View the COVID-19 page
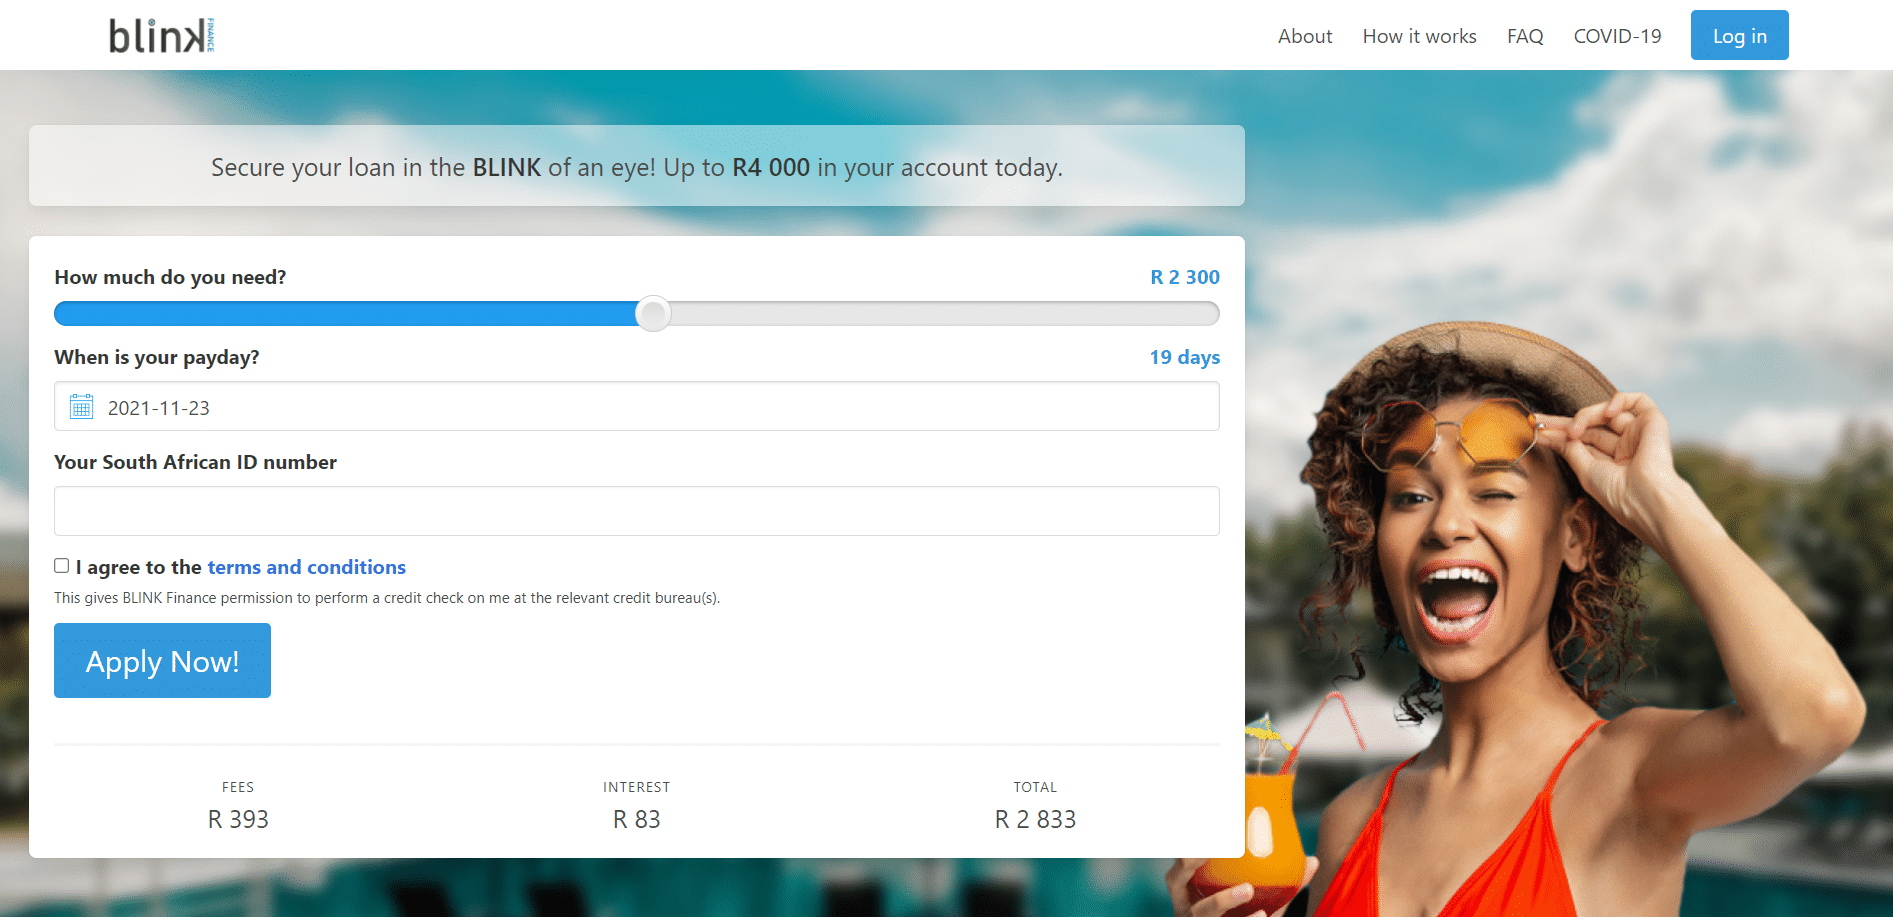 (1617, 36)
